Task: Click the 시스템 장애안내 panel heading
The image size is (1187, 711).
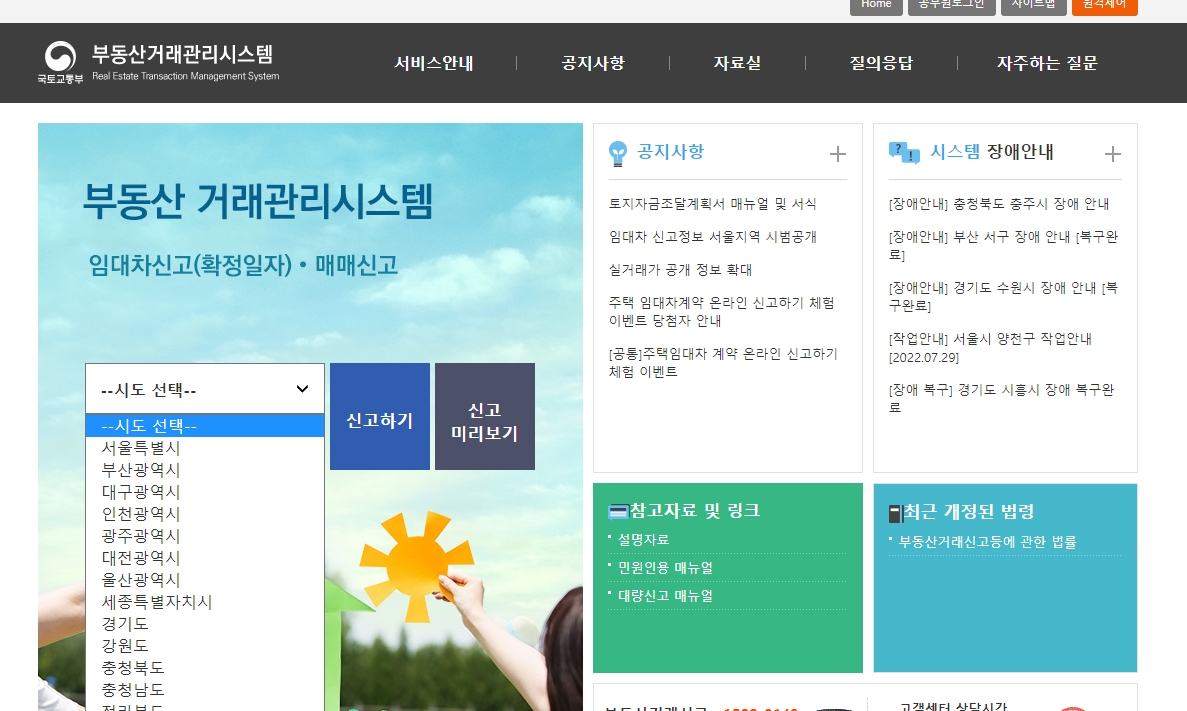Action: click(991, 151)
